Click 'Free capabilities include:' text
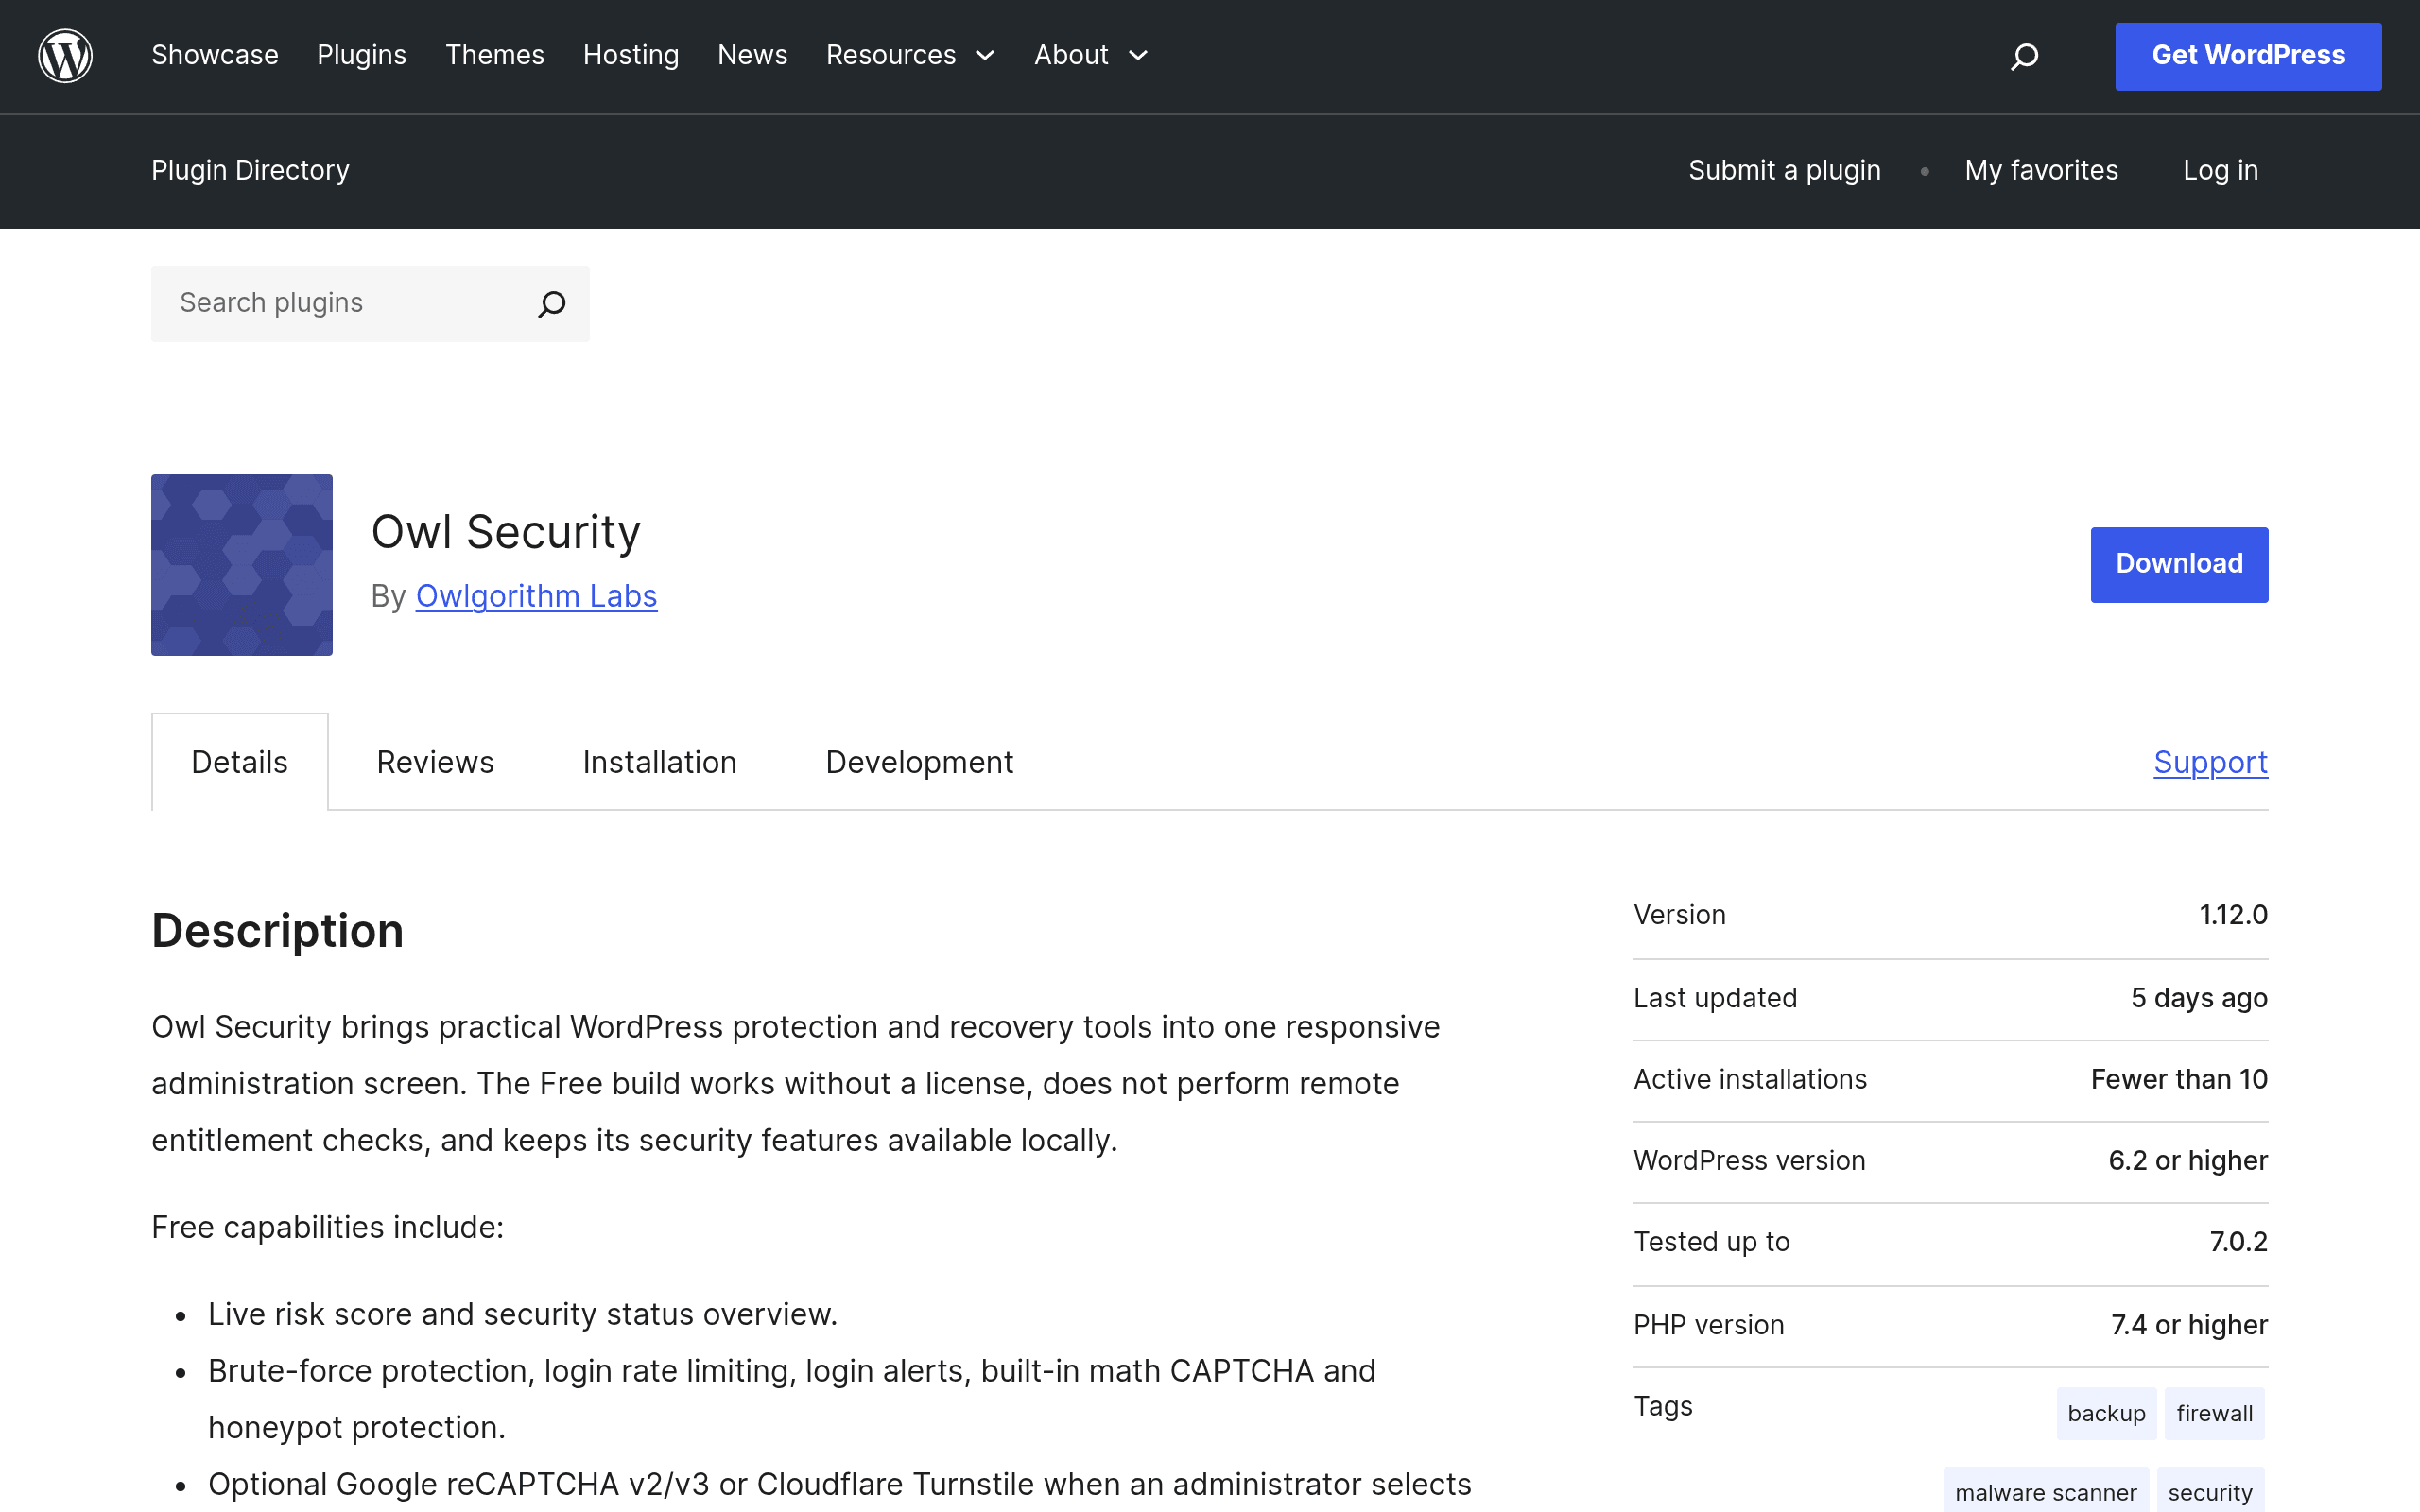This screenshot has height=1512, width=2420. pos(328,1227)
